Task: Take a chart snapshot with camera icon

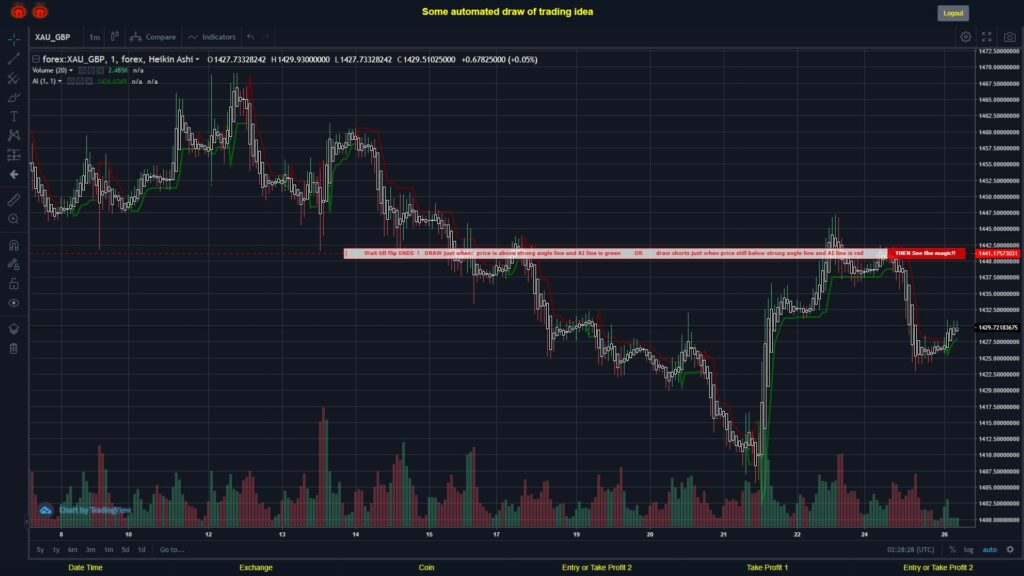Action: 1010,37
